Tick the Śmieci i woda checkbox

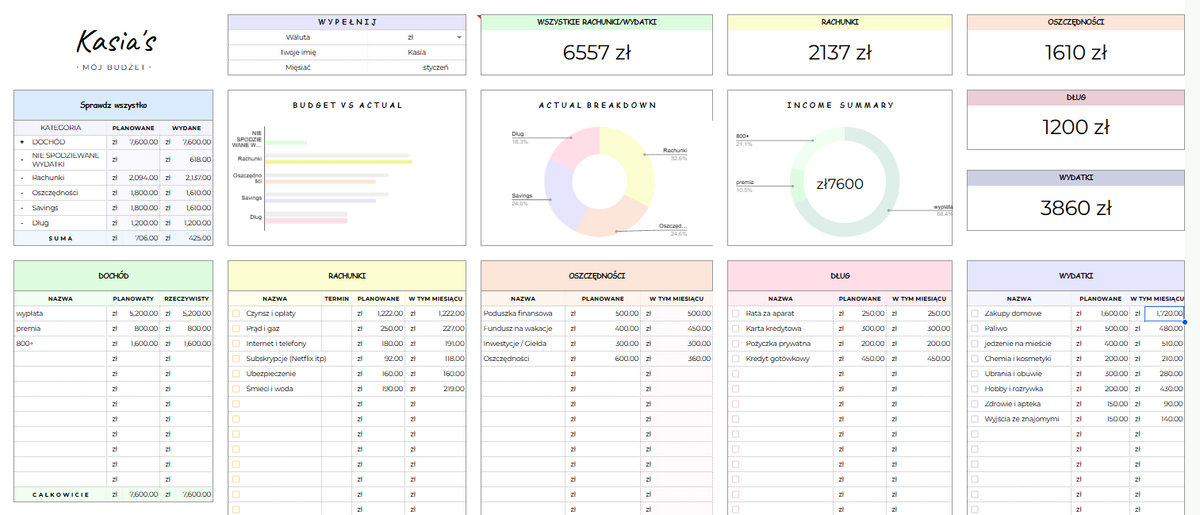pos(236,388)
